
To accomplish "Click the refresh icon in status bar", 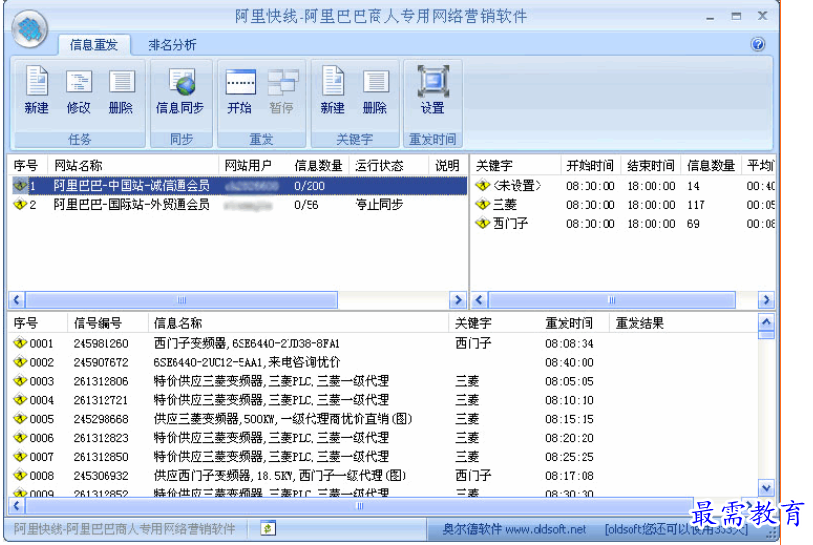I will point(268,528).
